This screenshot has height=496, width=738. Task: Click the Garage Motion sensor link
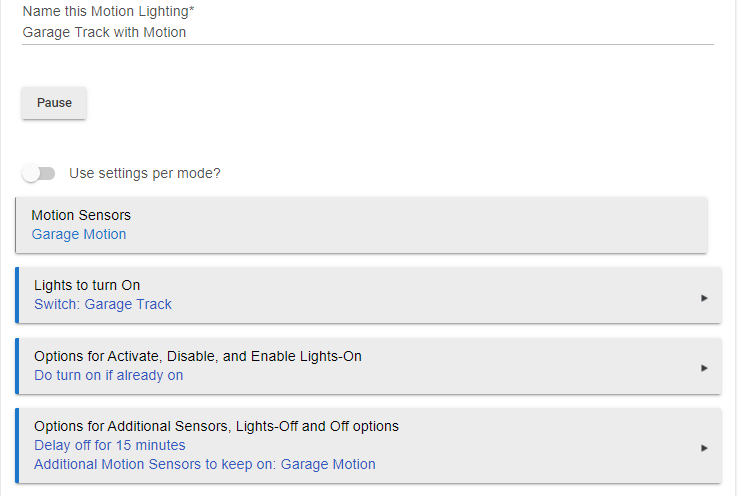[79, 234]
